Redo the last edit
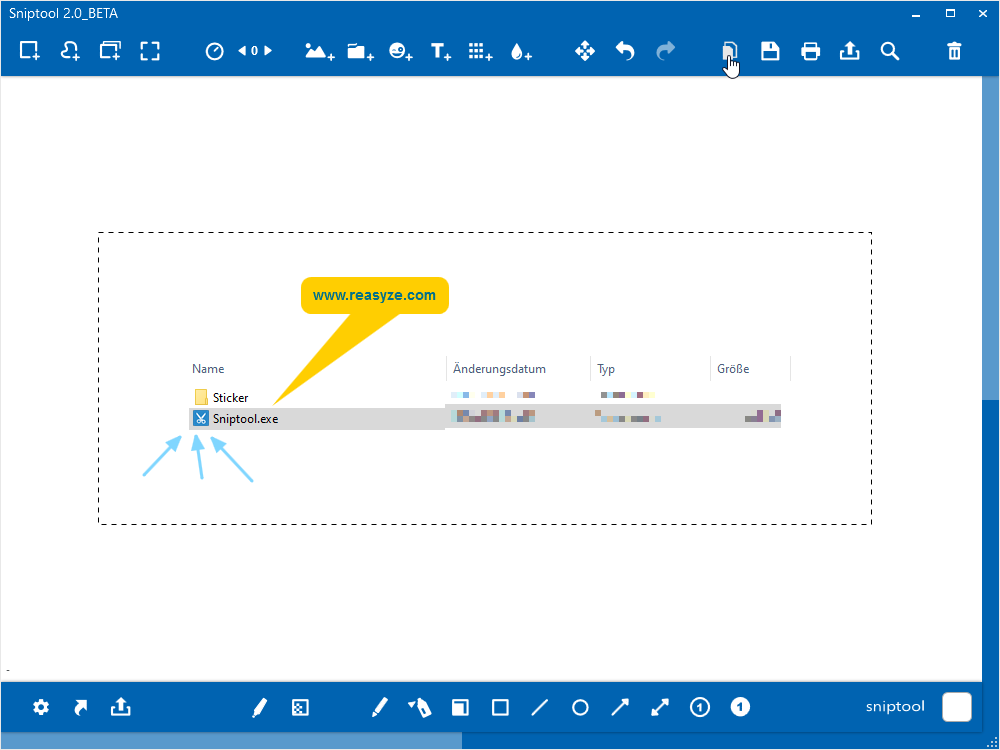Viewport: 1000px width, 750px height. click(x=665, y=50)
